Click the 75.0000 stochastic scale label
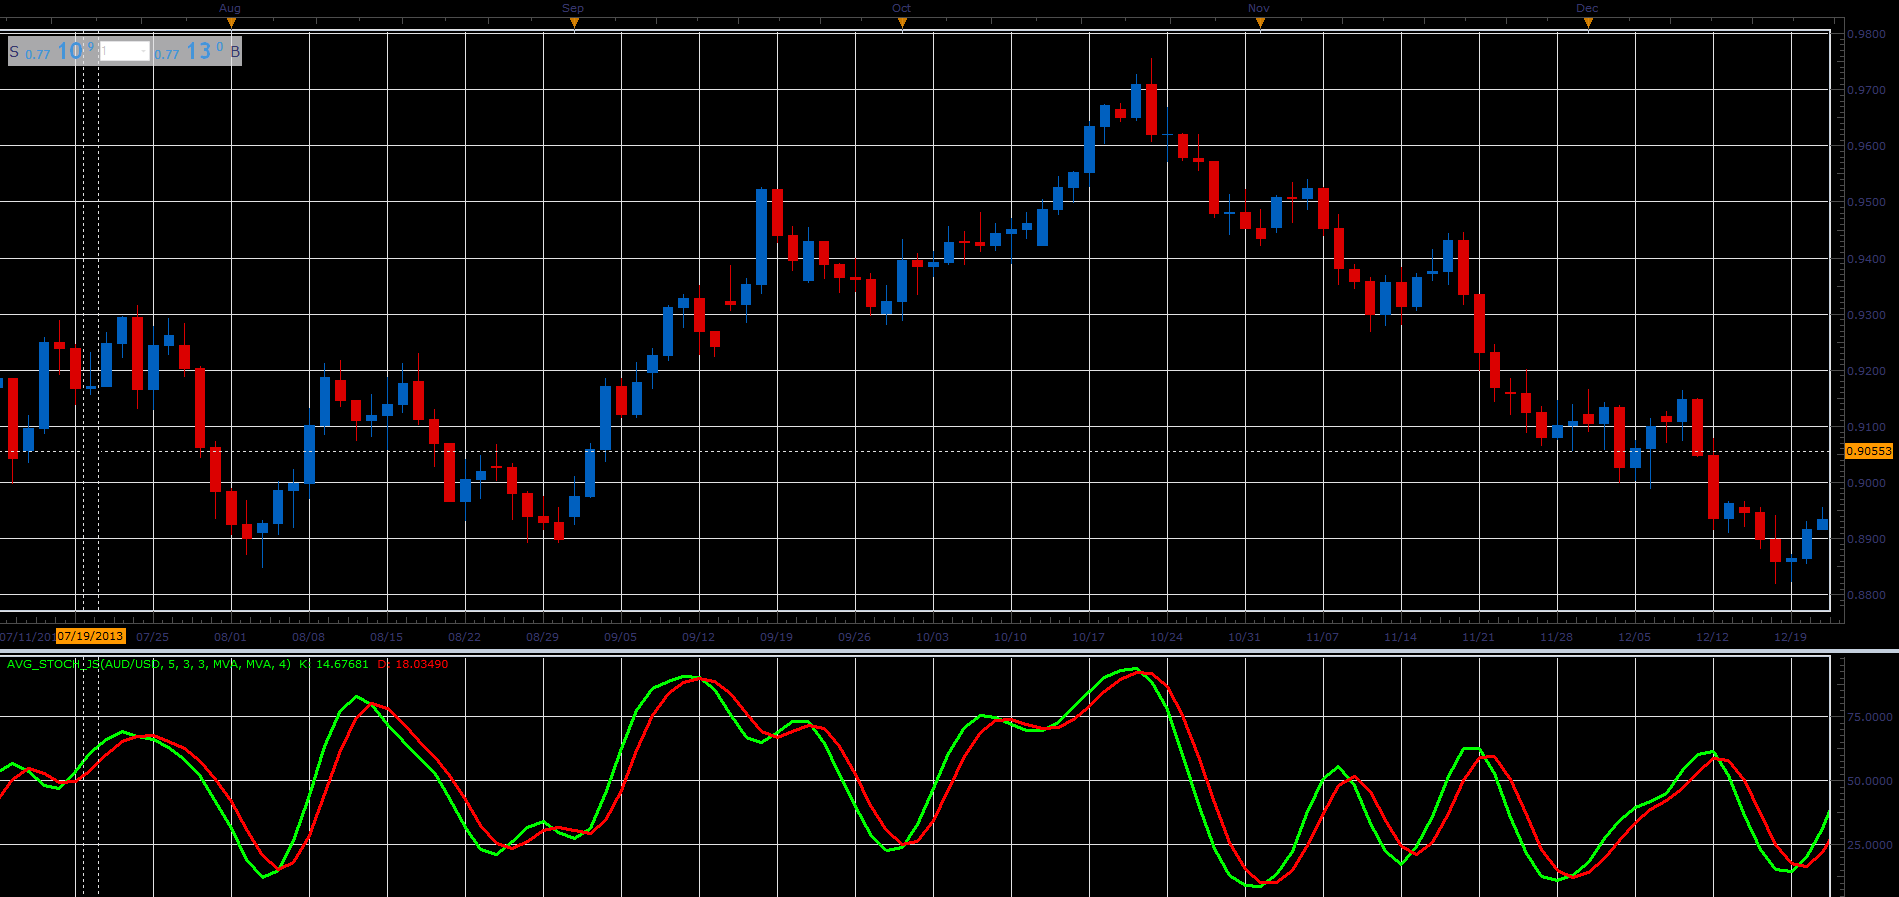 click(x=1869, y=717)
